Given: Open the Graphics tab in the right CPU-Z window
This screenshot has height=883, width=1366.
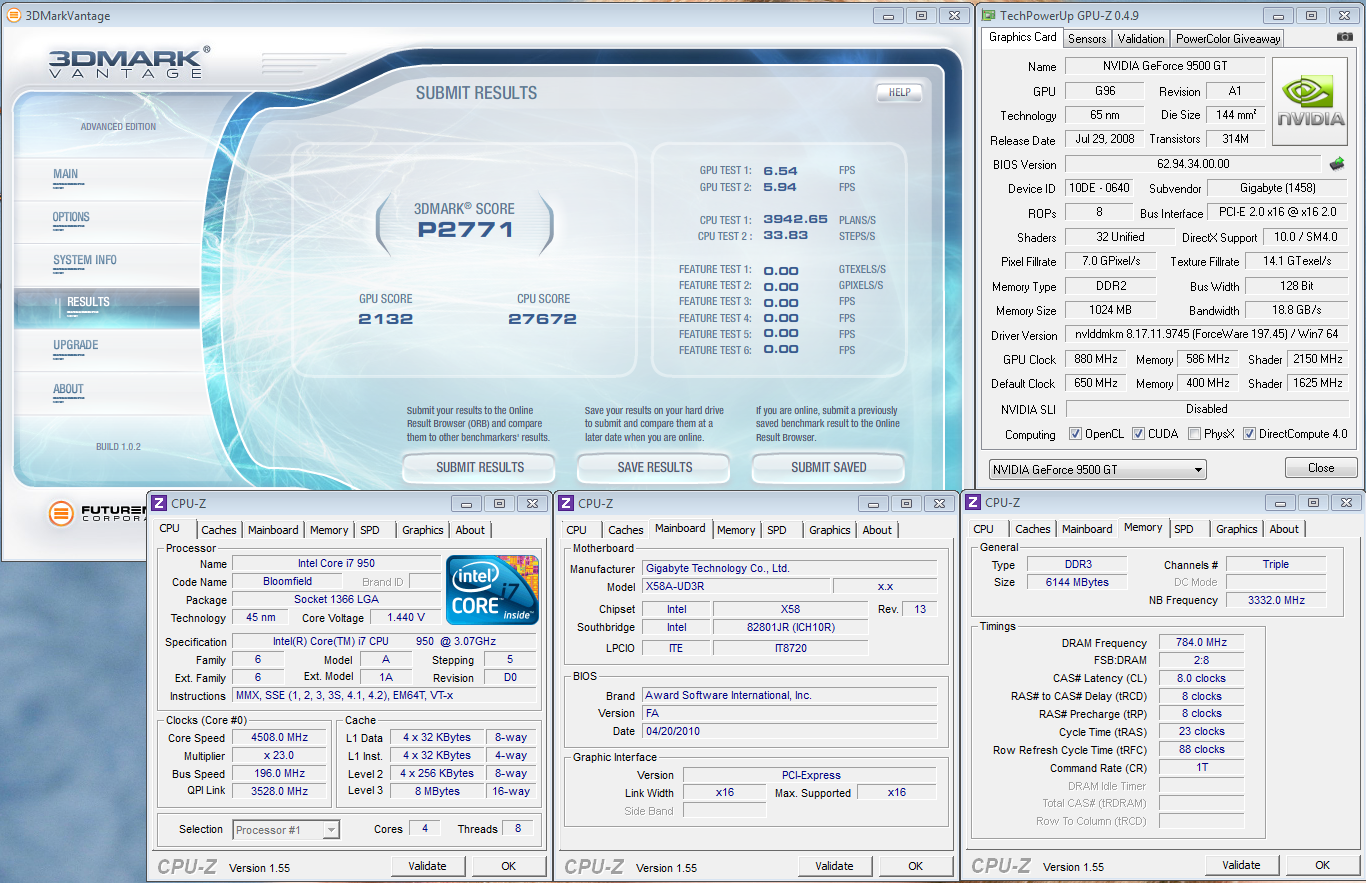Looking at the screenshot, I should (x=1237, y=529).
